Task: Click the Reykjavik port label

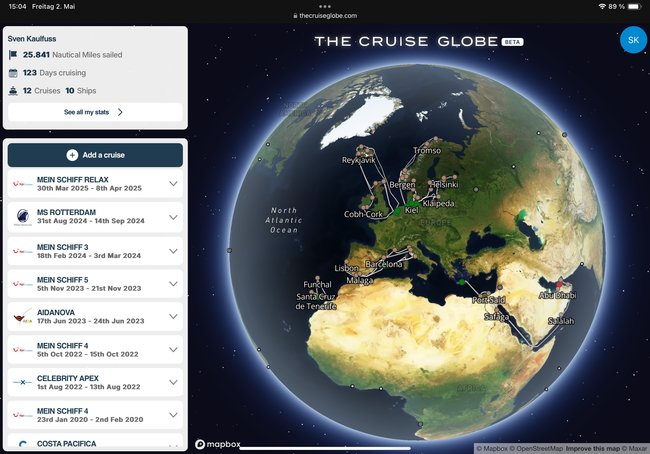Action: 359,160
